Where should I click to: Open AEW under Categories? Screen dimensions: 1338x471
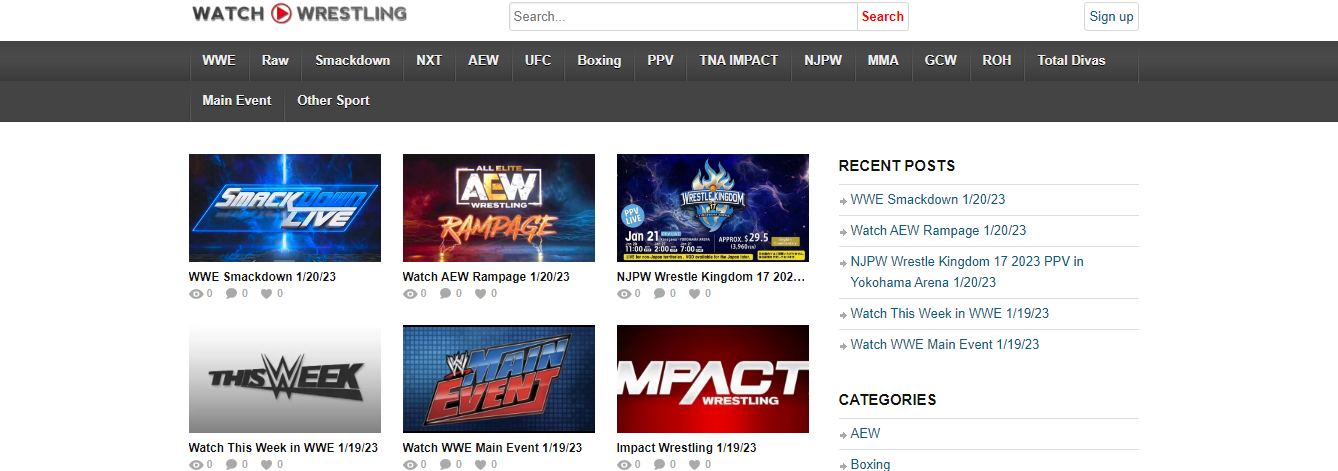point(865,434)
